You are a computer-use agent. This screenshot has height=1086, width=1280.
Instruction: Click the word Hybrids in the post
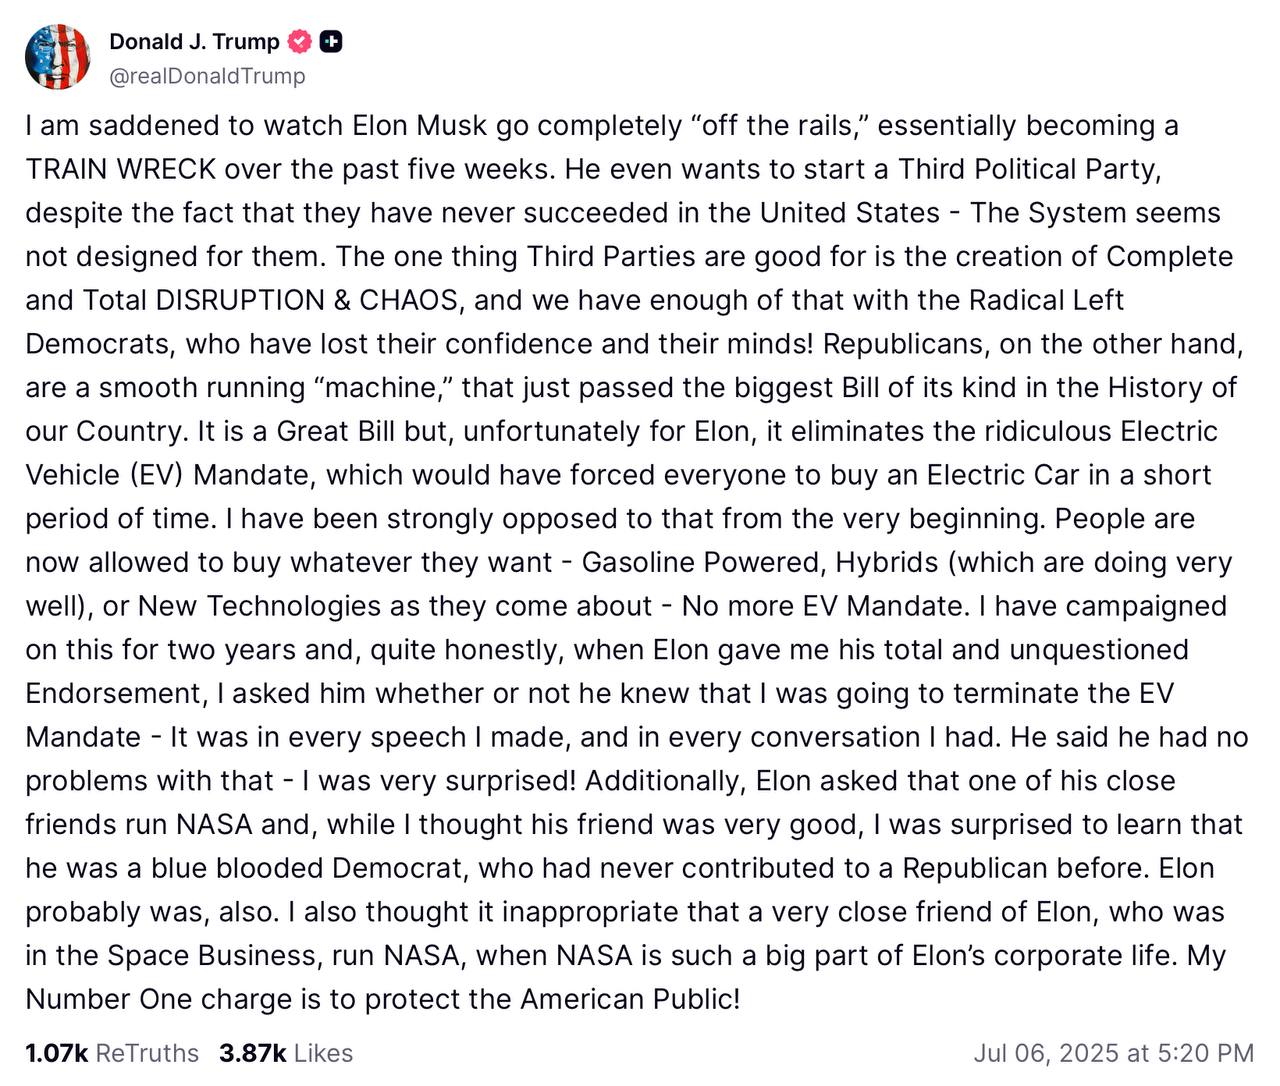point(887,562)
